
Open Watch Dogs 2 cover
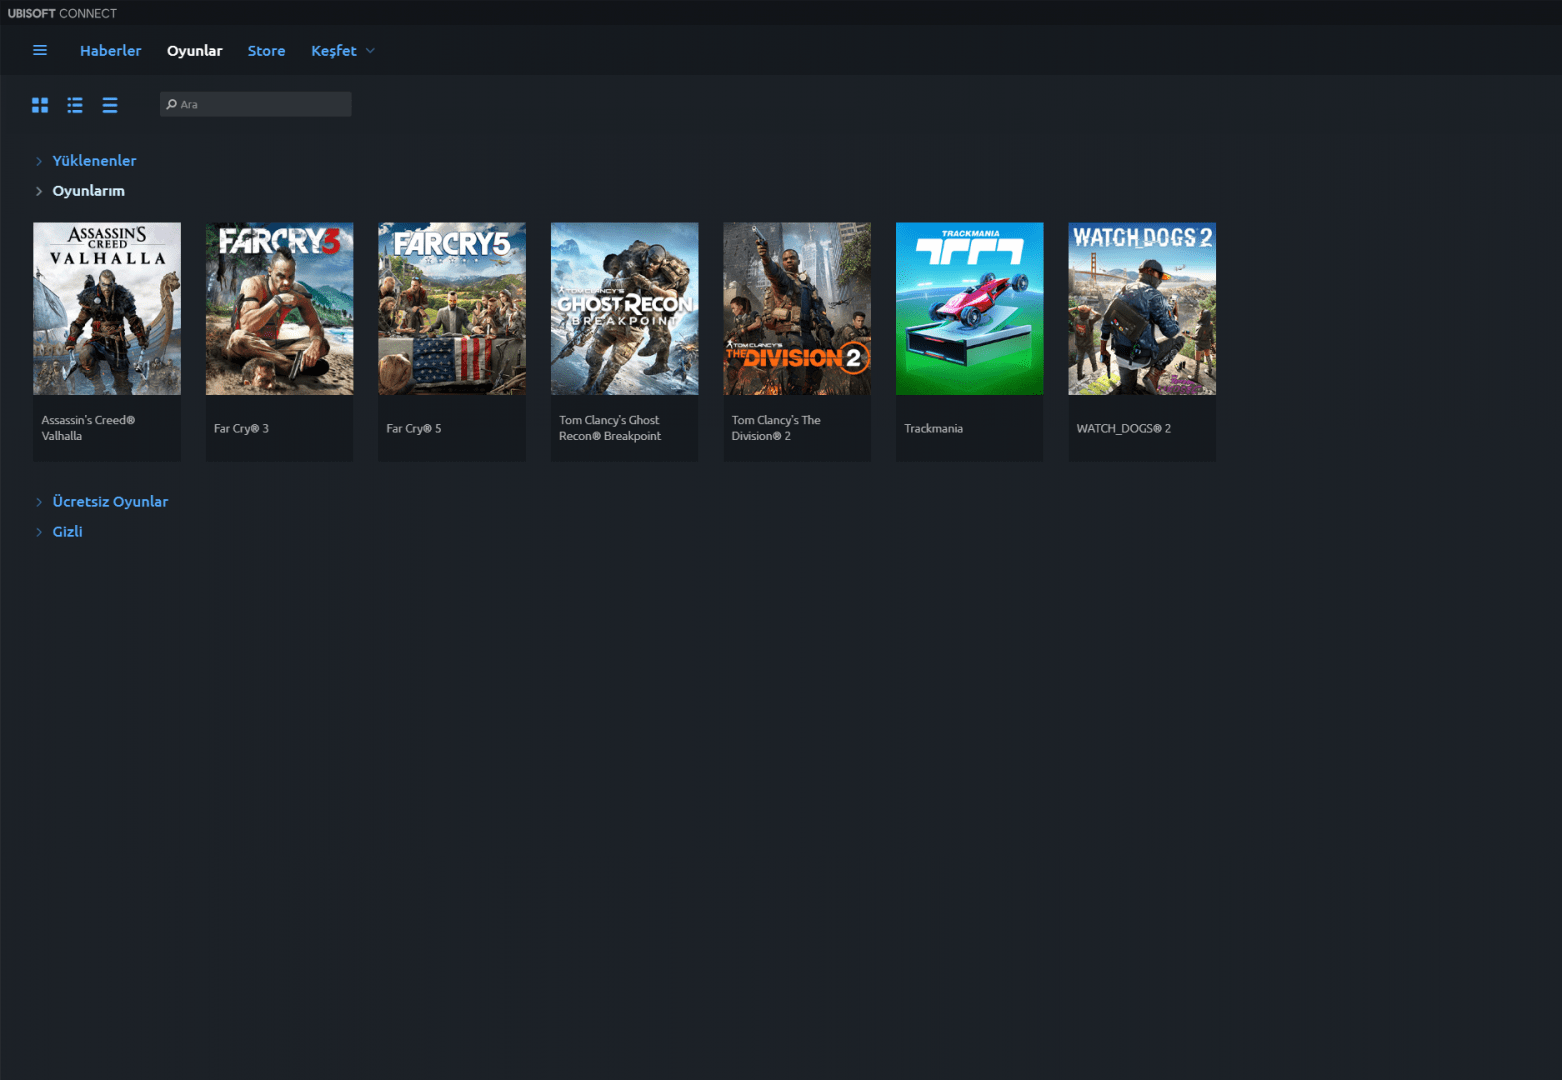(1142, 308)
